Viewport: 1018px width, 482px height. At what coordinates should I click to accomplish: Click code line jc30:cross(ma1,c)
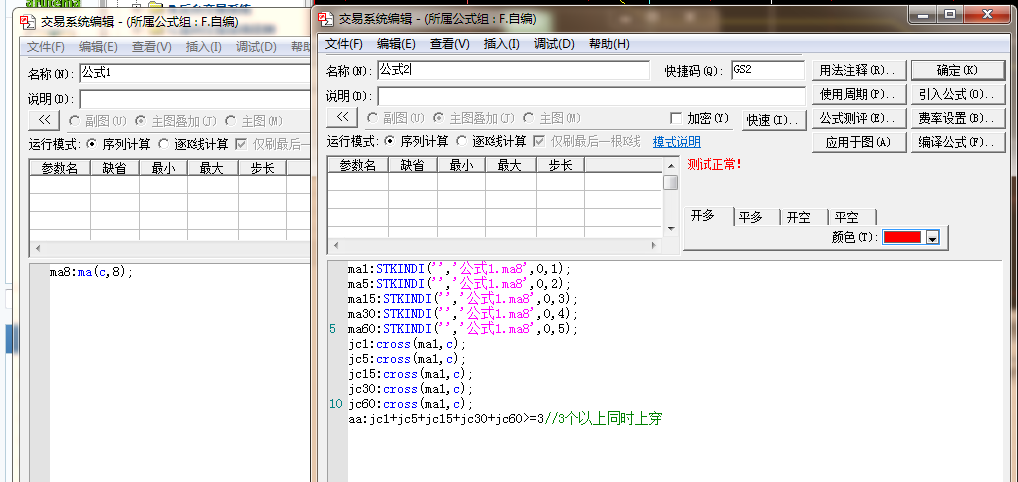pos(410,389)
